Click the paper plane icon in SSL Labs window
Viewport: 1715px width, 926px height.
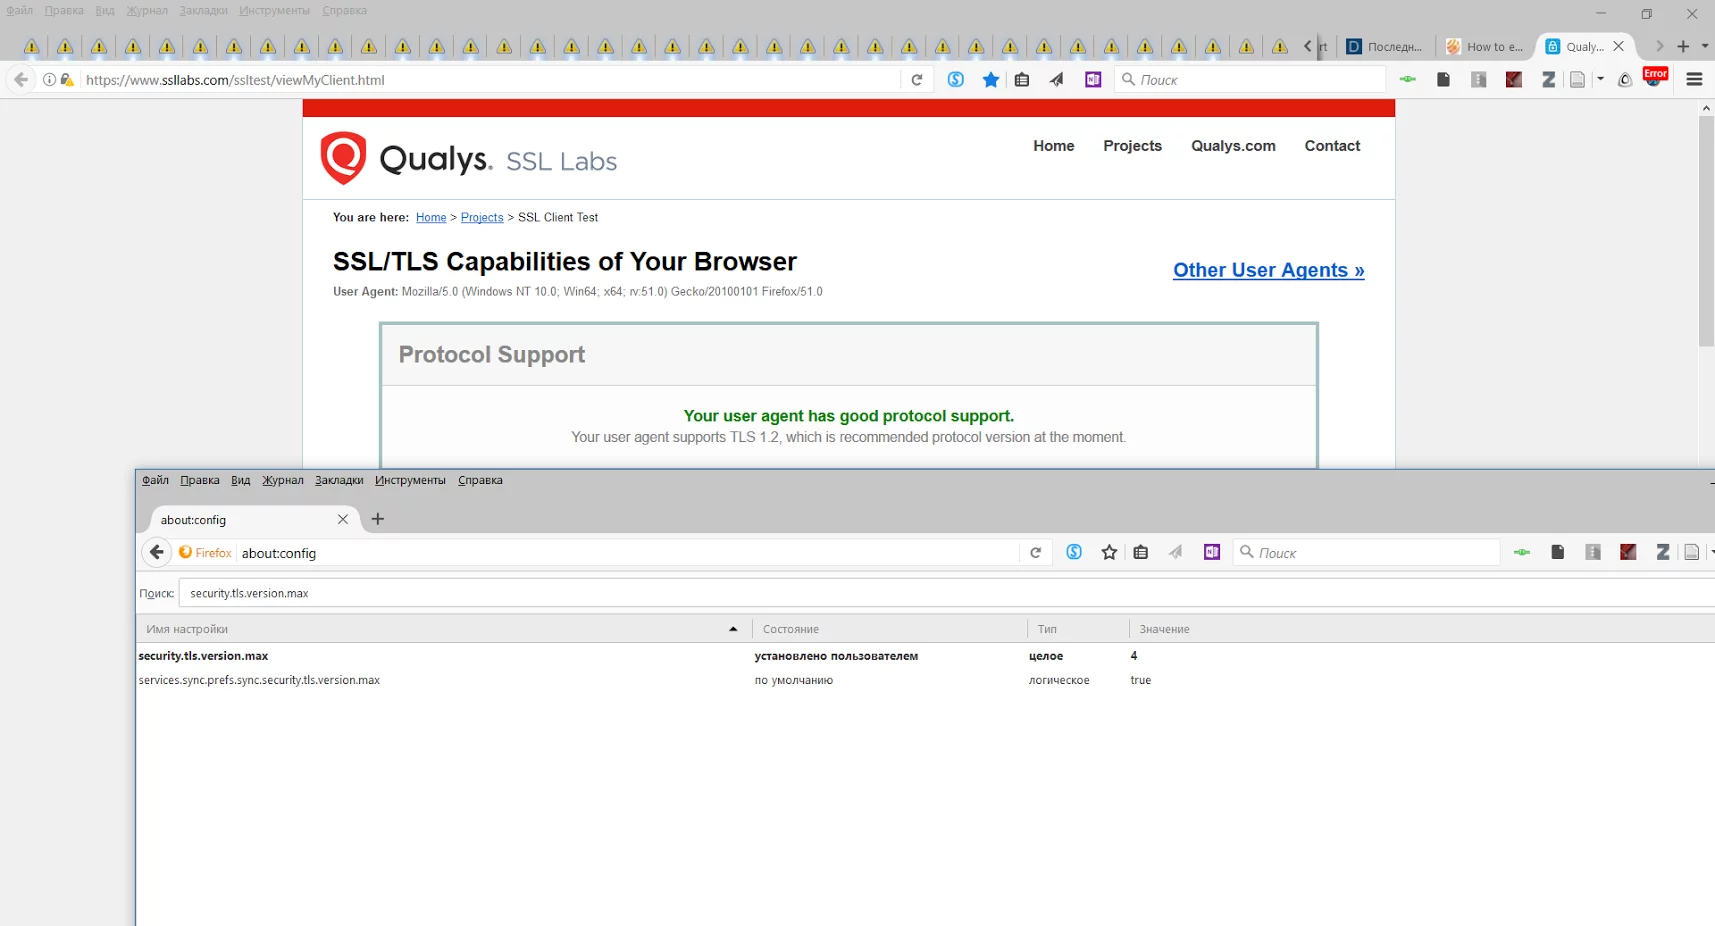[1057, 80]
